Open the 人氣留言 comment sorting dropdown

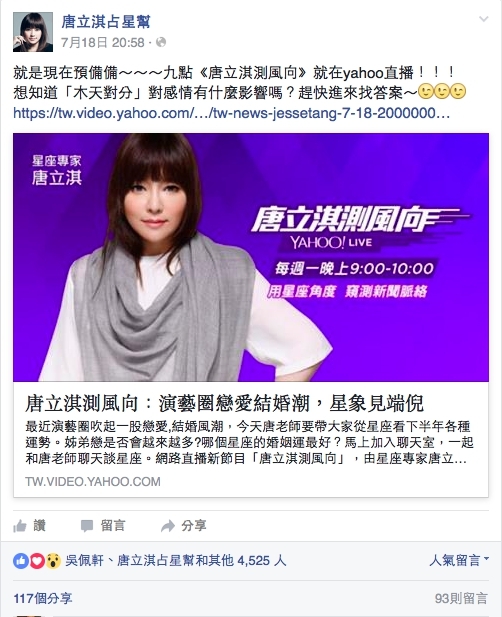[x=459, y=560]
